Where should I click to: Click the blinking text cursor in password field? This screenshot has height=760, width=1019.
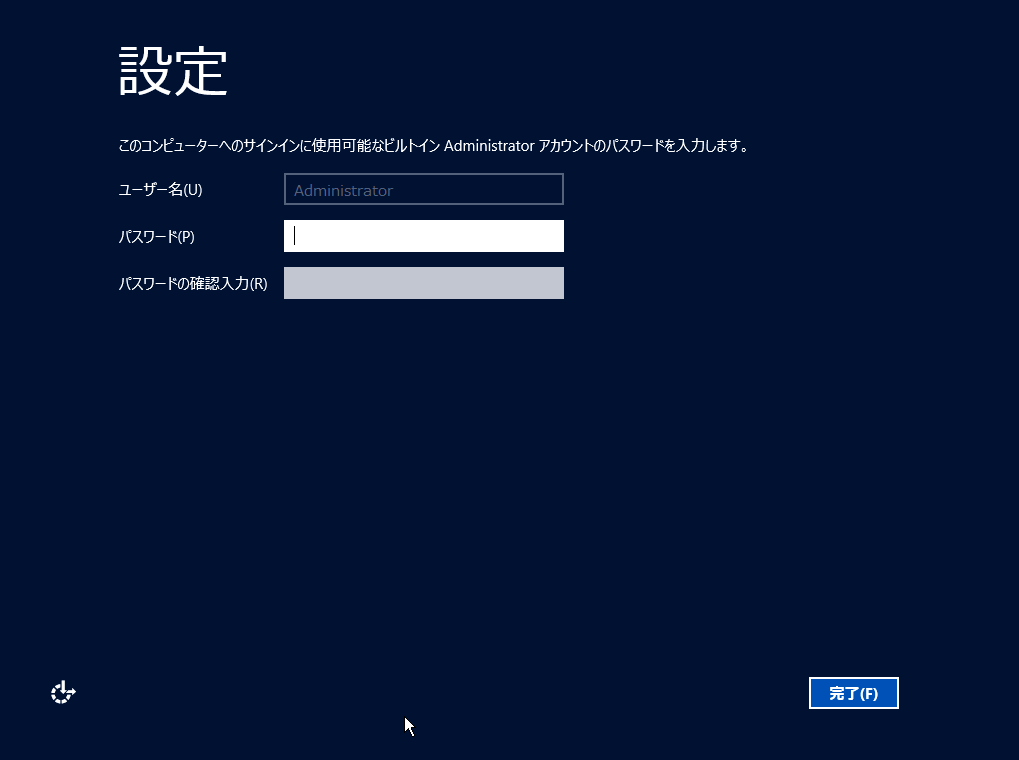tap(294, 235)
